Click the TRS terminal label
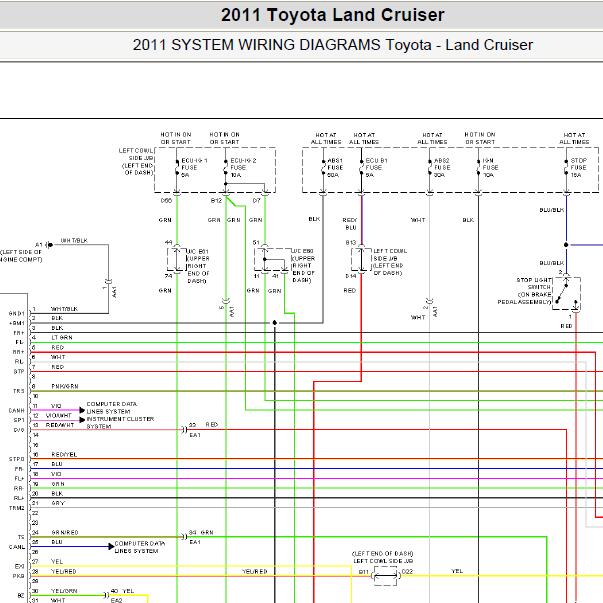Screen dimensions: 603x603 pos(18,391)
